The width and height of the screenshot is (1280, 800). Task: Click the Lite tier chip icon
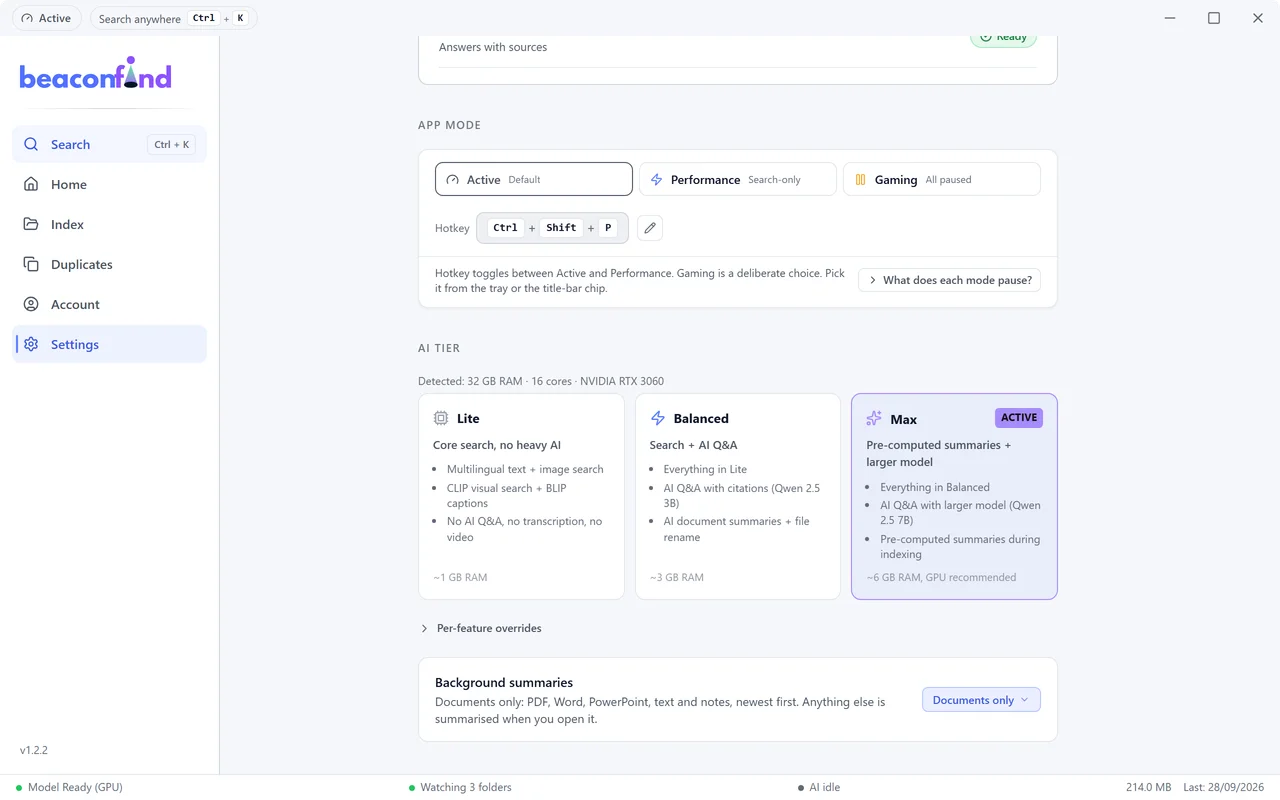pos(441,418)
